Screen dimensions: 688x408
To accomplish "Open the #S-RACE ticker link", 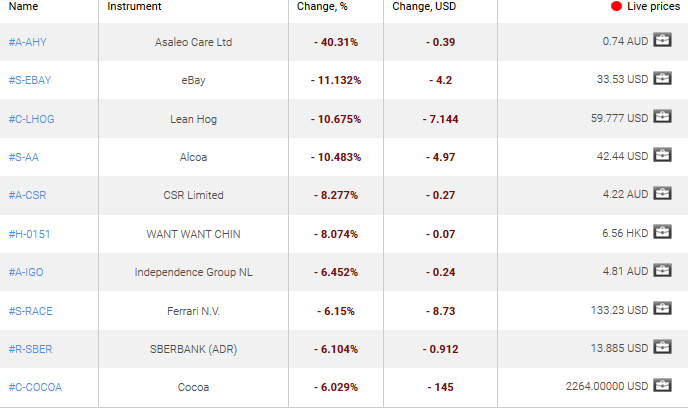I will [30, 311].
